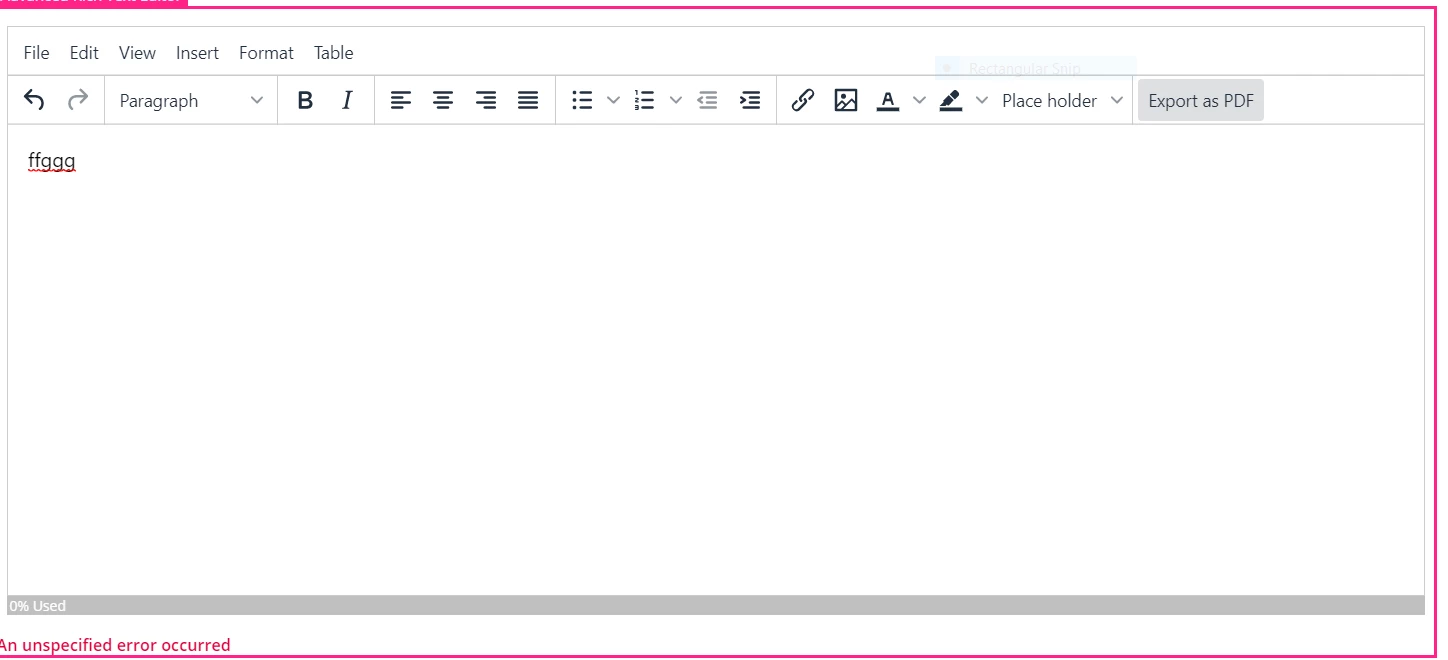Apply background highlight color
Viewport: 1448px width, 660px height.
click(x=951, y=100)
